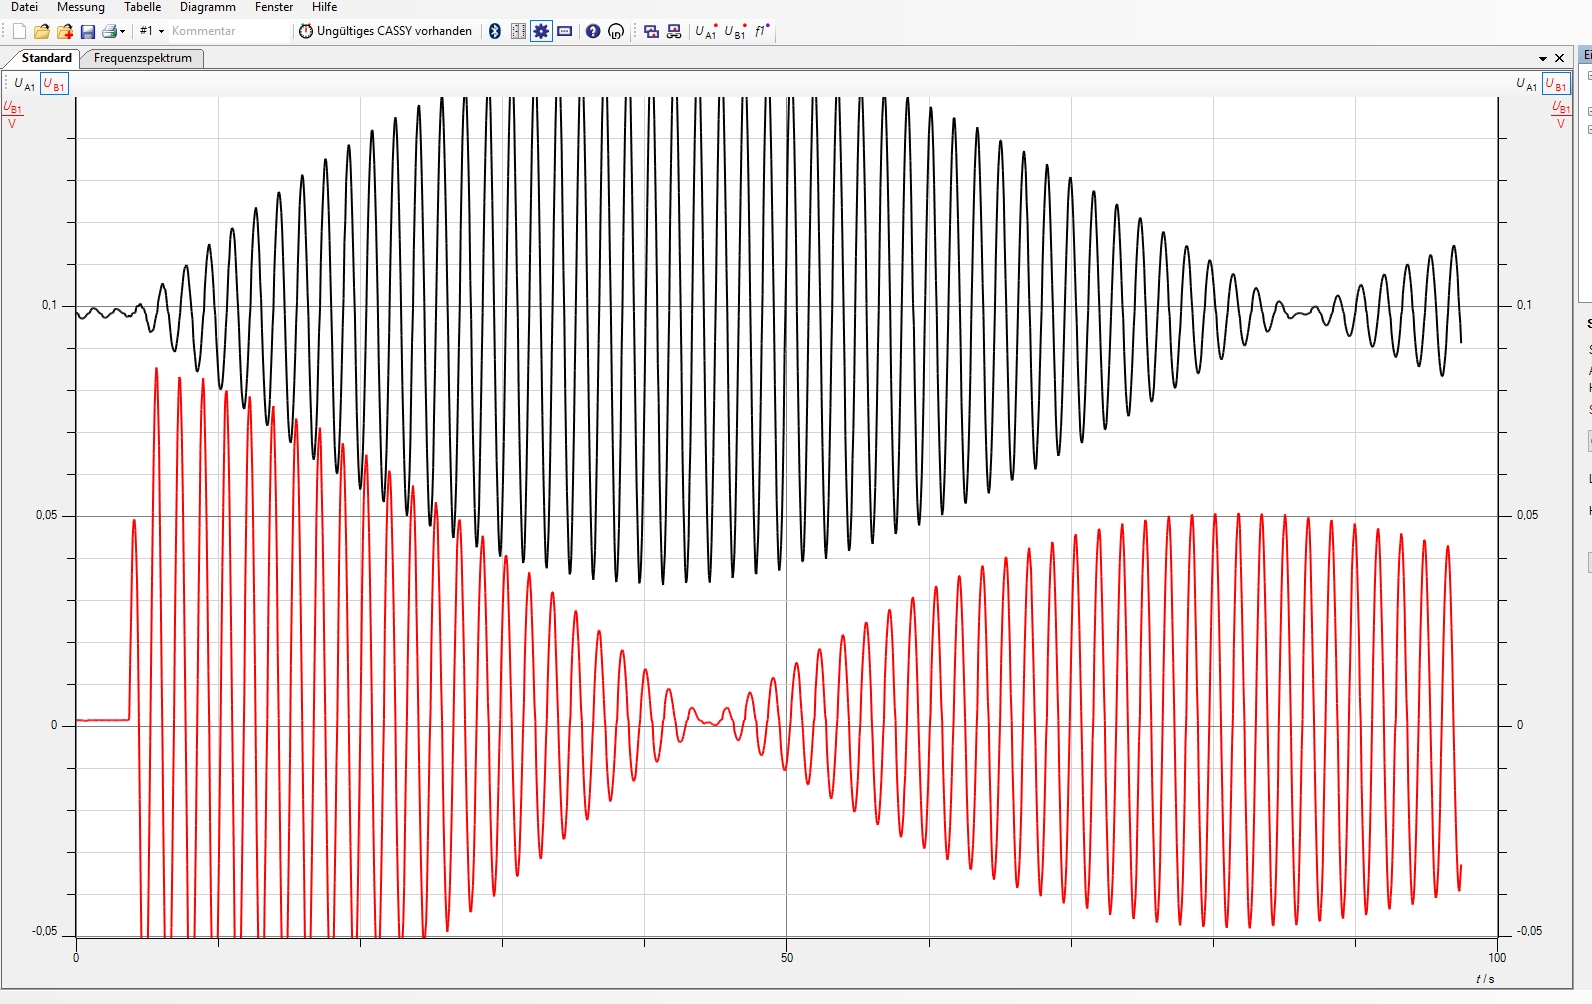The height and width of the screenshot is (1004, 1592).
Task: Click the t/s time axis label
Action: pos(1485,979)
